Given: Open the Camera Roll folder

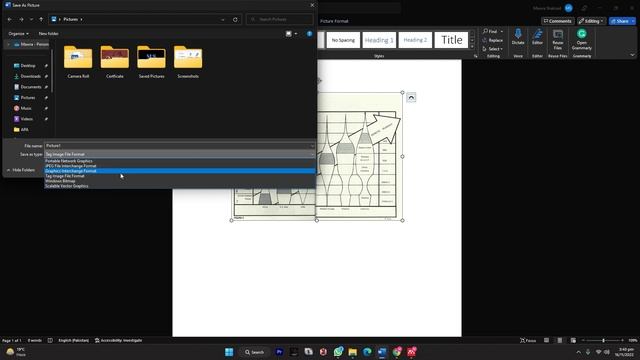Looking at the screenshot, I should coord(78,62).
